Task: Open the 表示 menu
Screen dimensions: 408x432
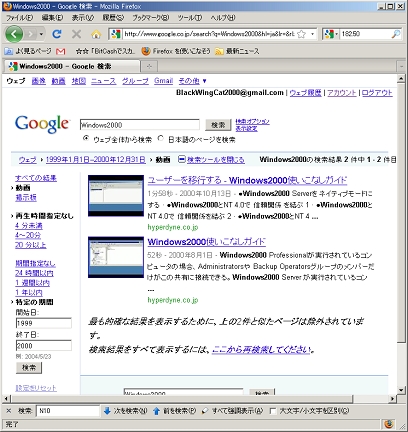Action: (x=83, y=17)
